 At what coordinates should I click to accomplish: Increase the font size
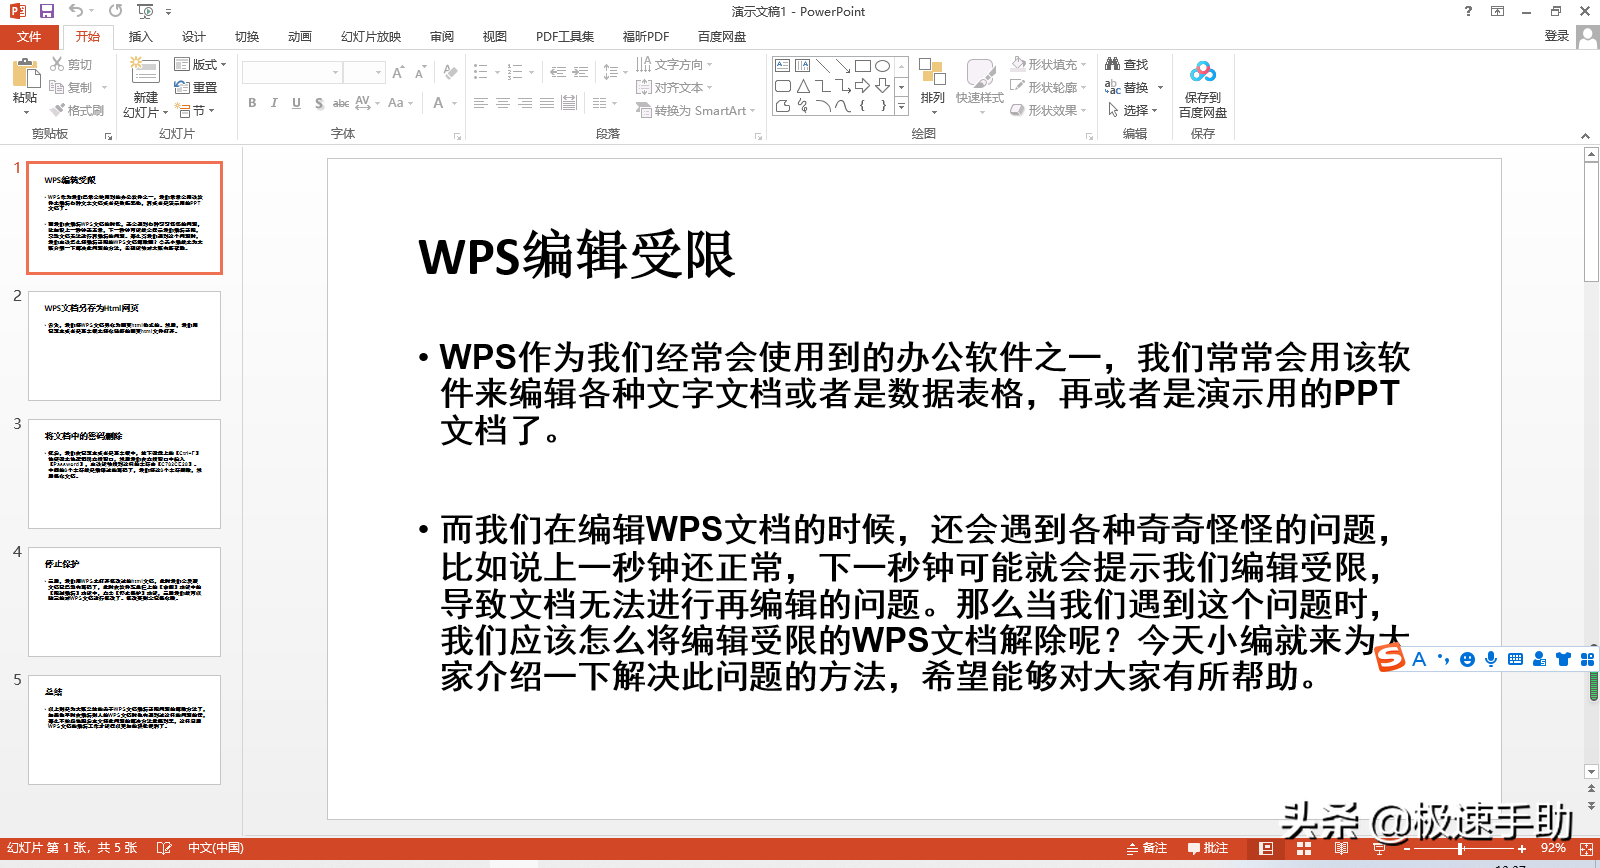tap(398, 73)
